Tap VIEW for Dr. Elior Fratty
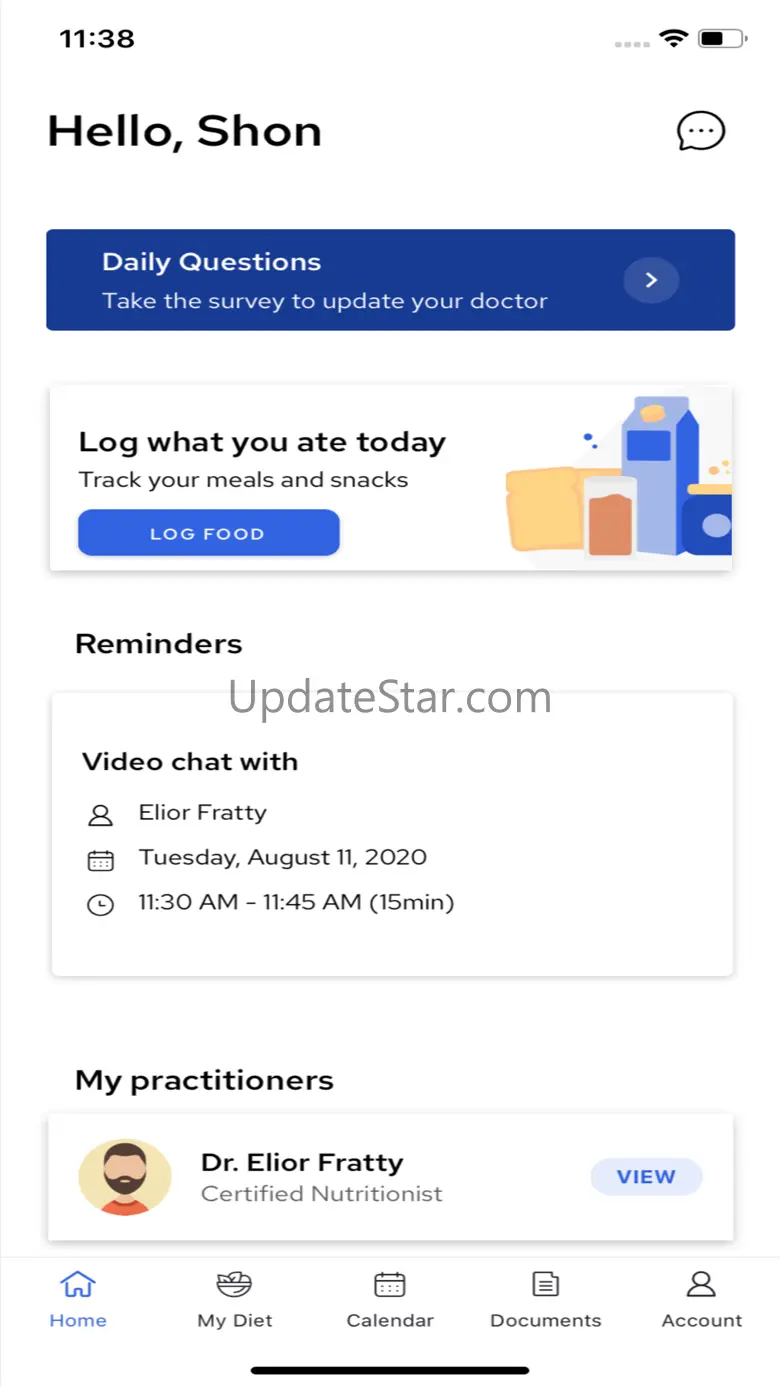This screenshot has width=780, height=1387. click(x=646, y=1177)
